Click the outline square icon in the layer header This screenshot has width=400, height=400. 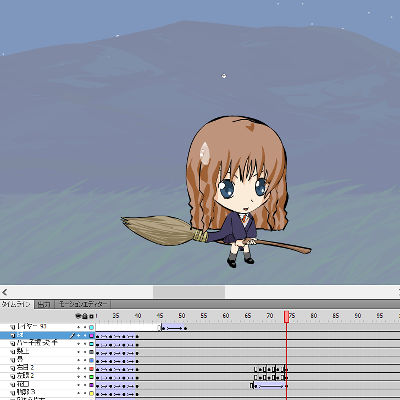pos(91,316)
